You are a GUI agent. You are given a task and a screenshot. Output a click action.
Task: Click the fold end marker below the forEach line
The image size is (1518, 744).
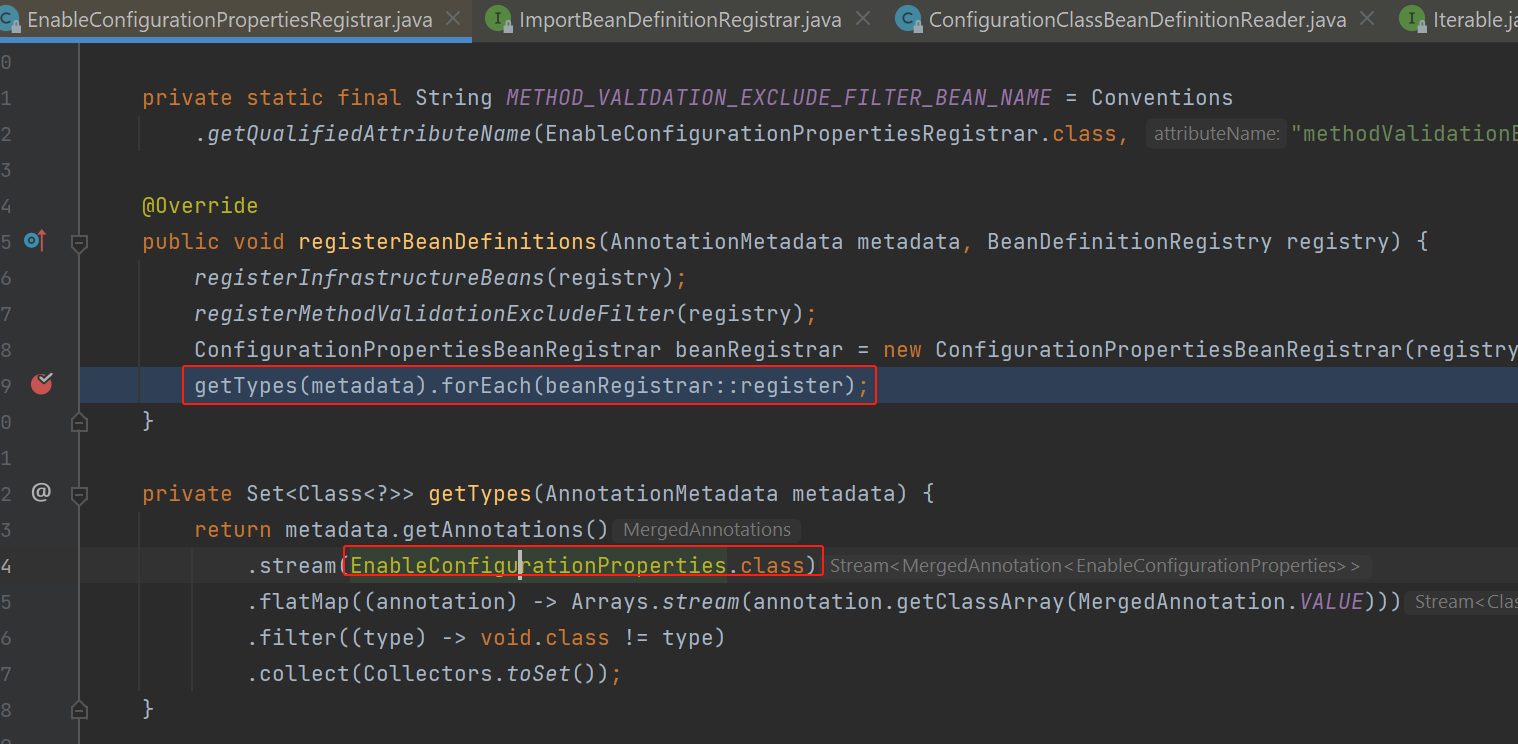(x=80, y=422)
